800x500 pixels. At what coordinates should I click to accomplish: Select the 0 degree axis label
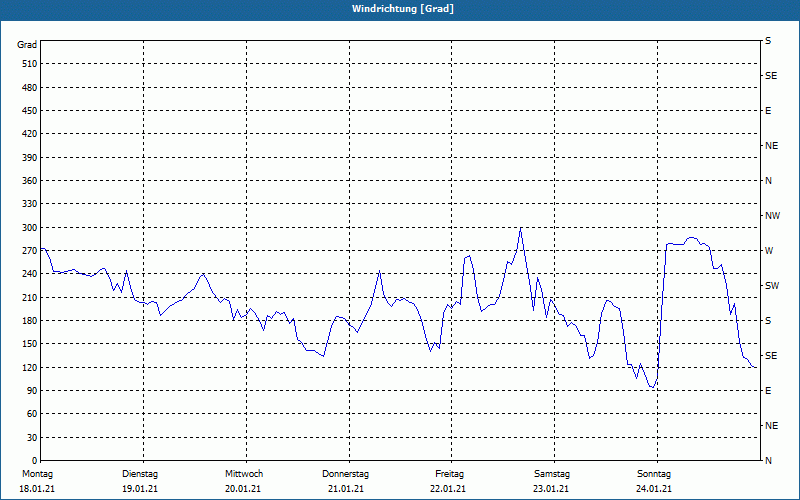click(x=34, y=461)
